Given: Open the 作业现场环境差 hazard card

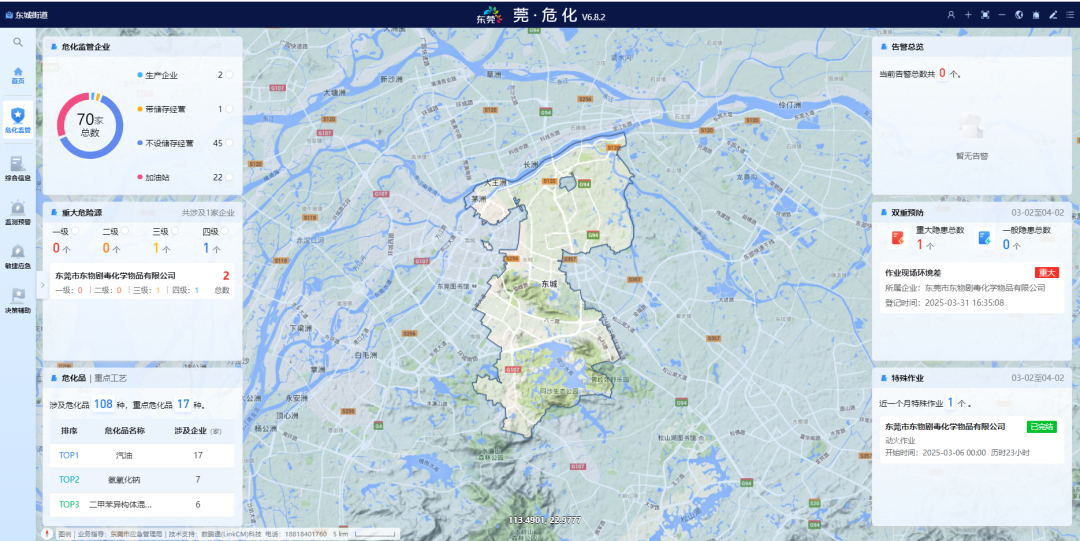Looking at the screenshot, I should point(972,287).
